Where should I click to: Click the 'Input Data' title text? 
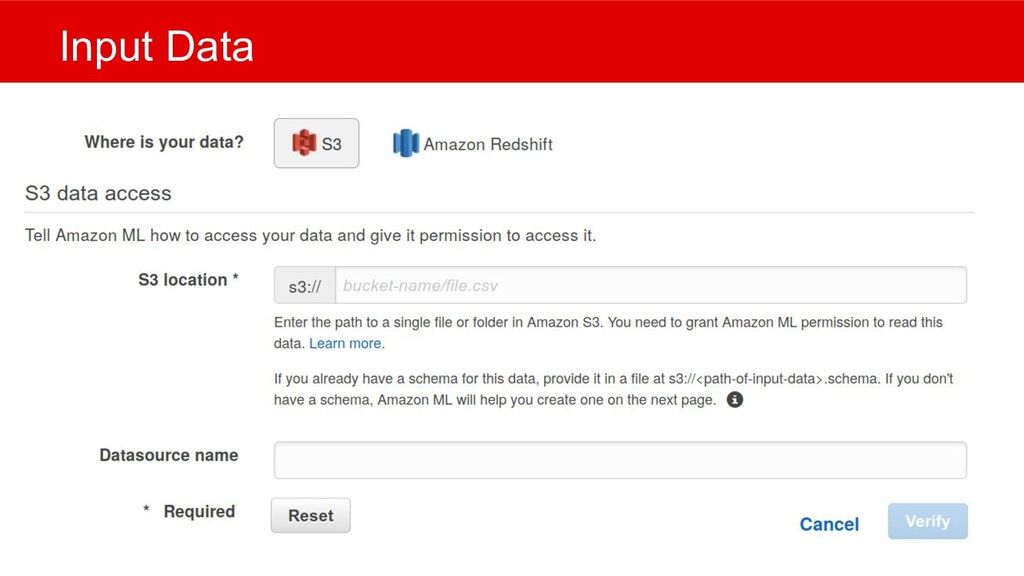(x=157, y=46)
